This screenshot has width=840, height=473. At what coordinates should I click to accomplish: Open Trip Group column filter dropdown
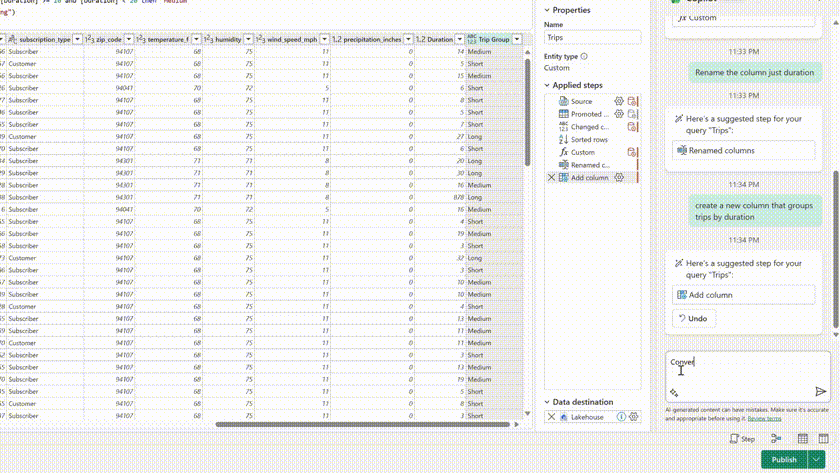517,39
